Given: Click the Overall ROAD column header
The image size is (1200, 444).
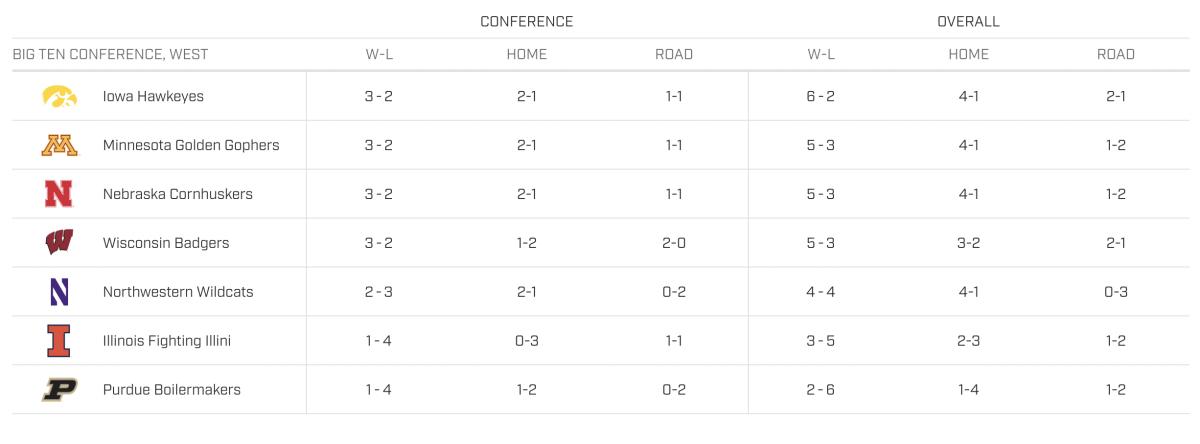Looking at the screenshot, I should click(1116, 54).
